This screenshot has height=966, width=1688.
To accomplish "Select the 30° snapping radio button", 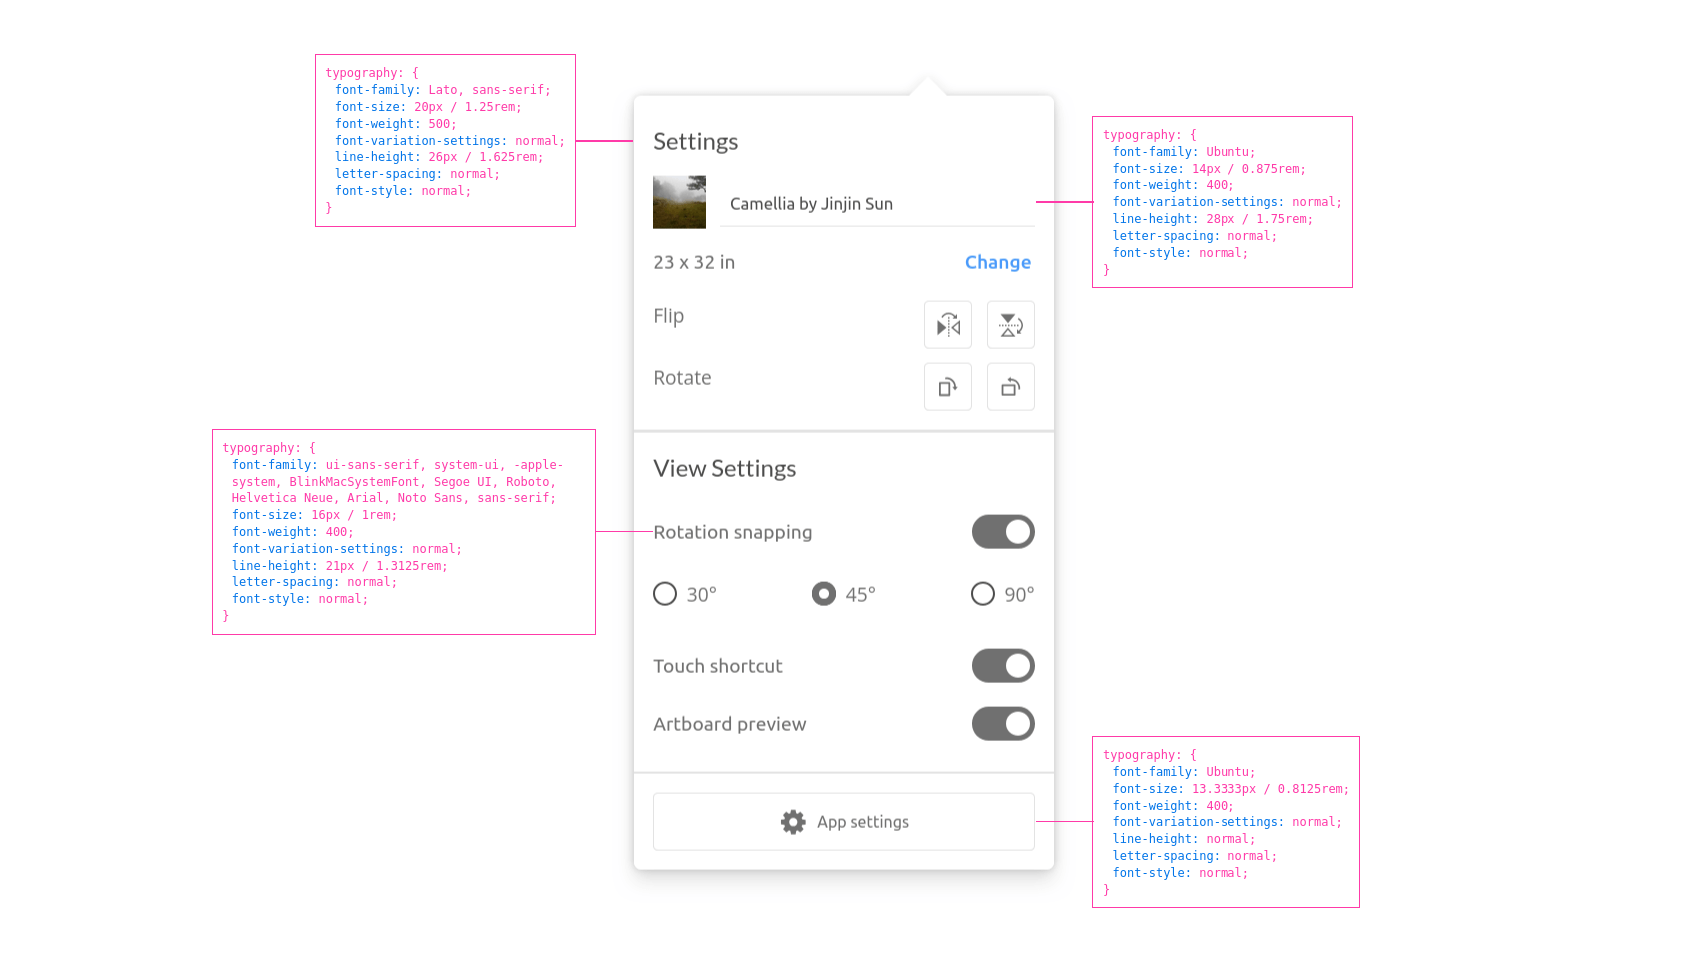I will [665, 594].
